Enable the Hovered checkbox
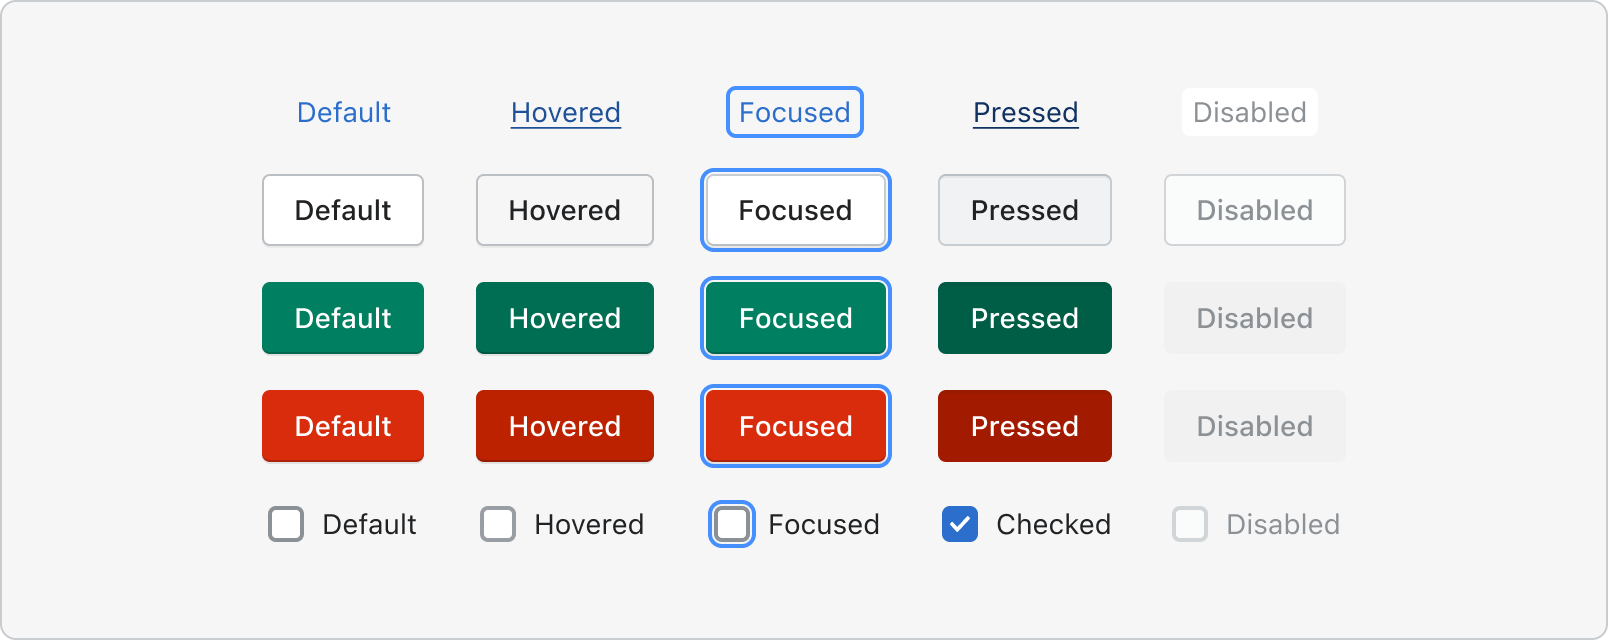The image size is (1608, 640). pyautogui.click(x=498, y=524)
